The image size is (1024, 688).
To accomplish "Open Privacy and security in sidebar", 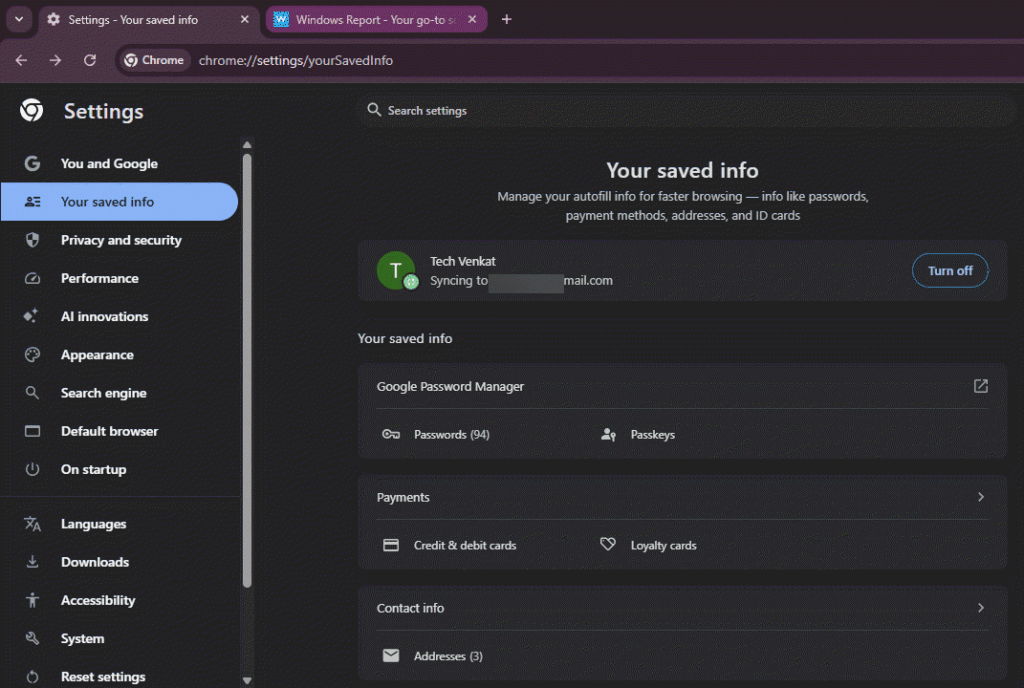I will (119, 240).
